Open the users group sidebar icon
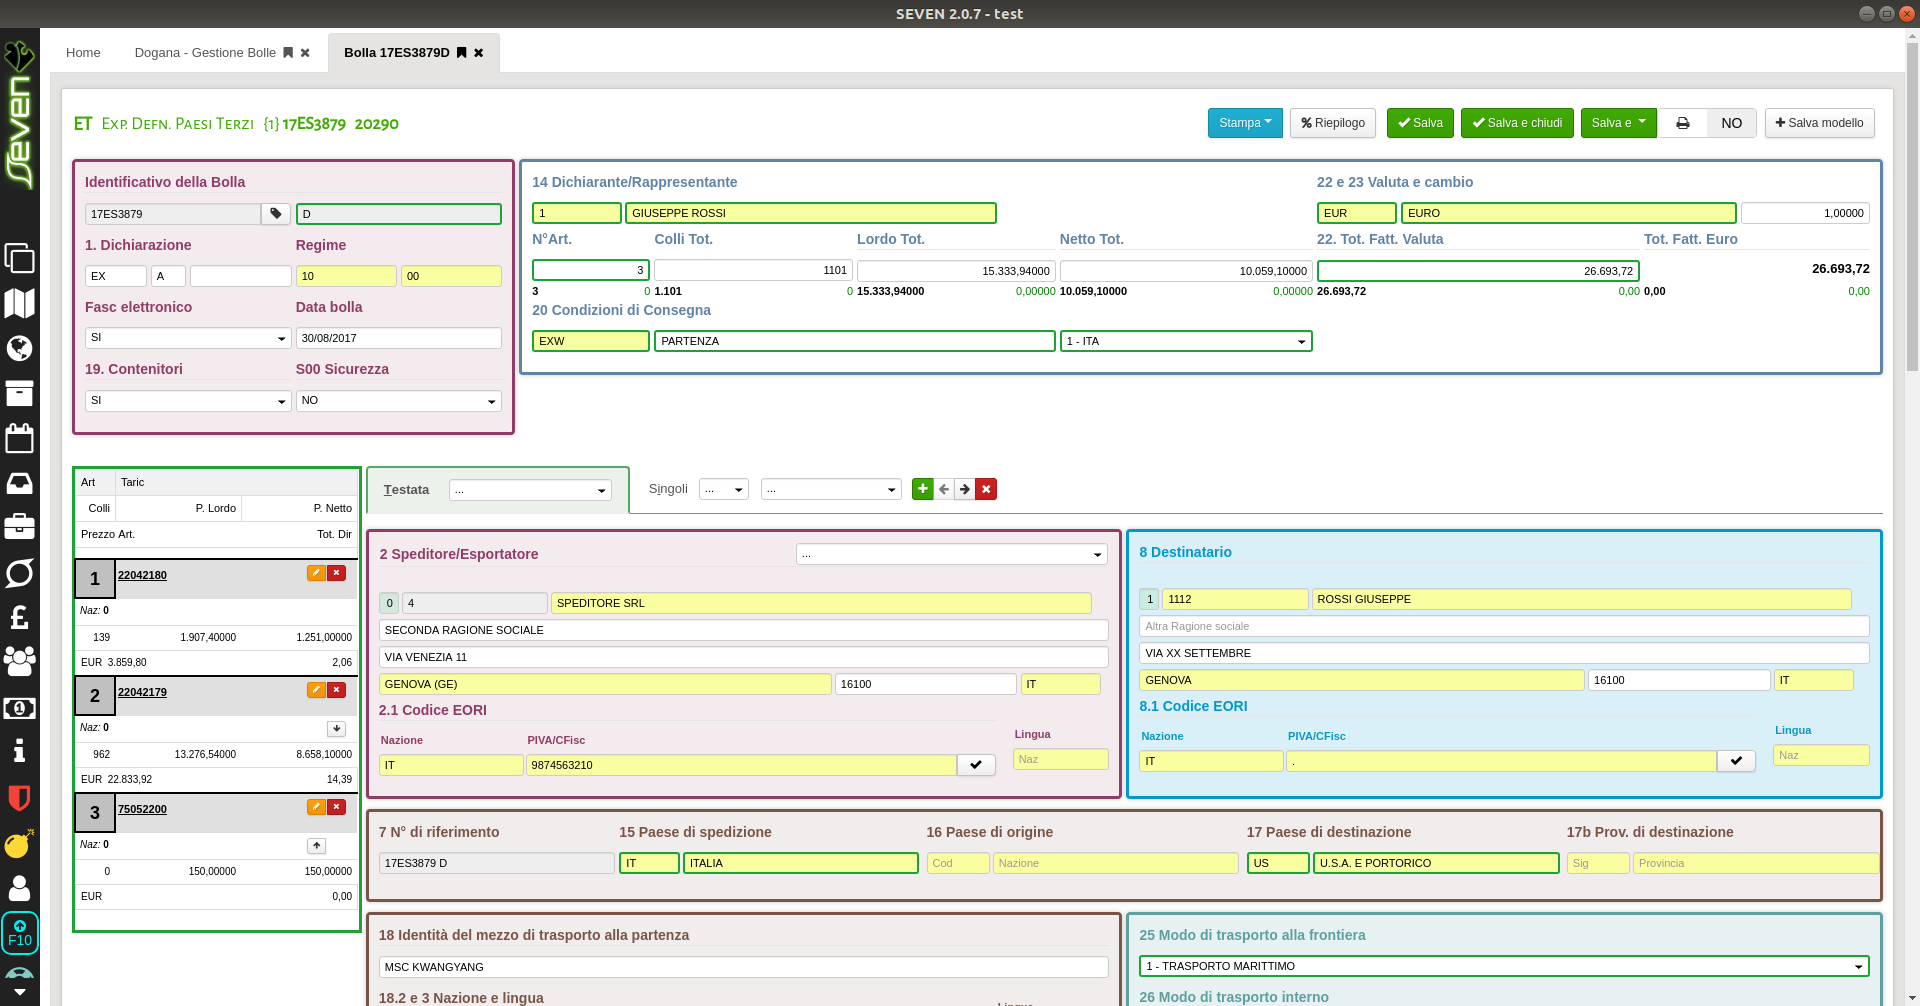Image resolution: width=1920 pixels, height=1006 pixels. [x=19, y=661]
